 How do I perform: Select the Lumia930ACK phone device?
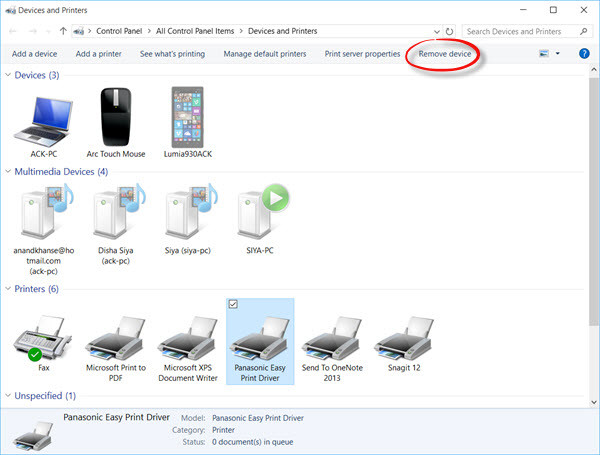click(x=188, y=117)
